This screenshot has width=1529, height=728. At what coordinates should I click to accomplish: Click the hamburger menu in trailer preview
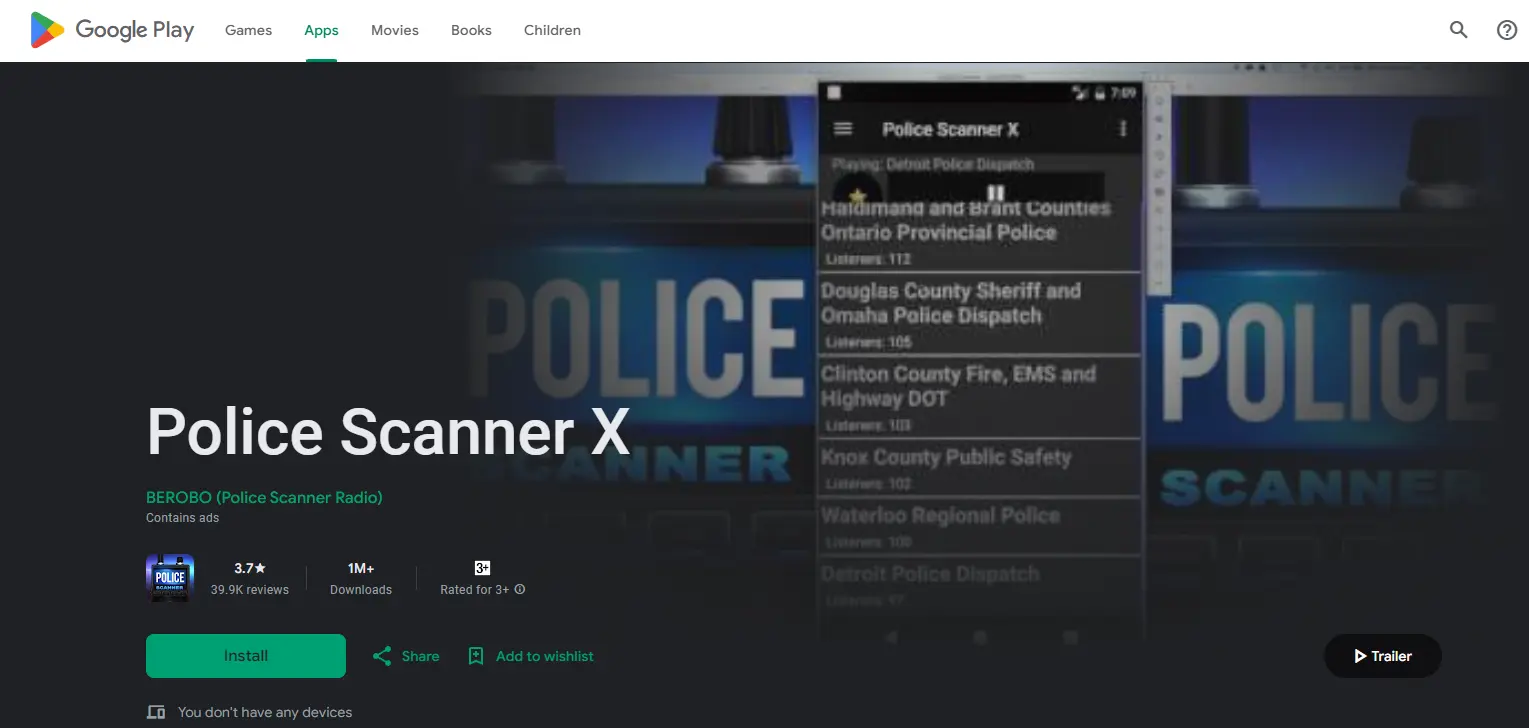point(843,129)
